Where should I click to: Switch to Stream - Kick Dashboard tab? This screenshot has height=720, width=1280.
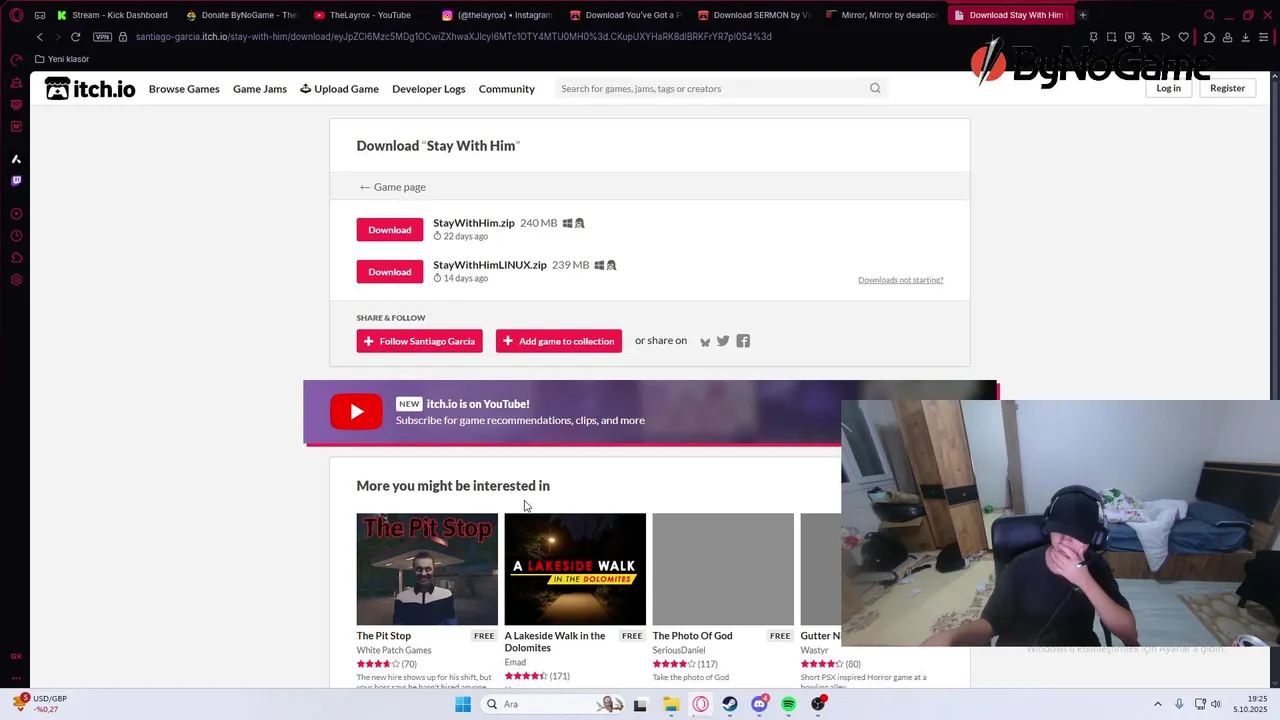coord(112,15)
